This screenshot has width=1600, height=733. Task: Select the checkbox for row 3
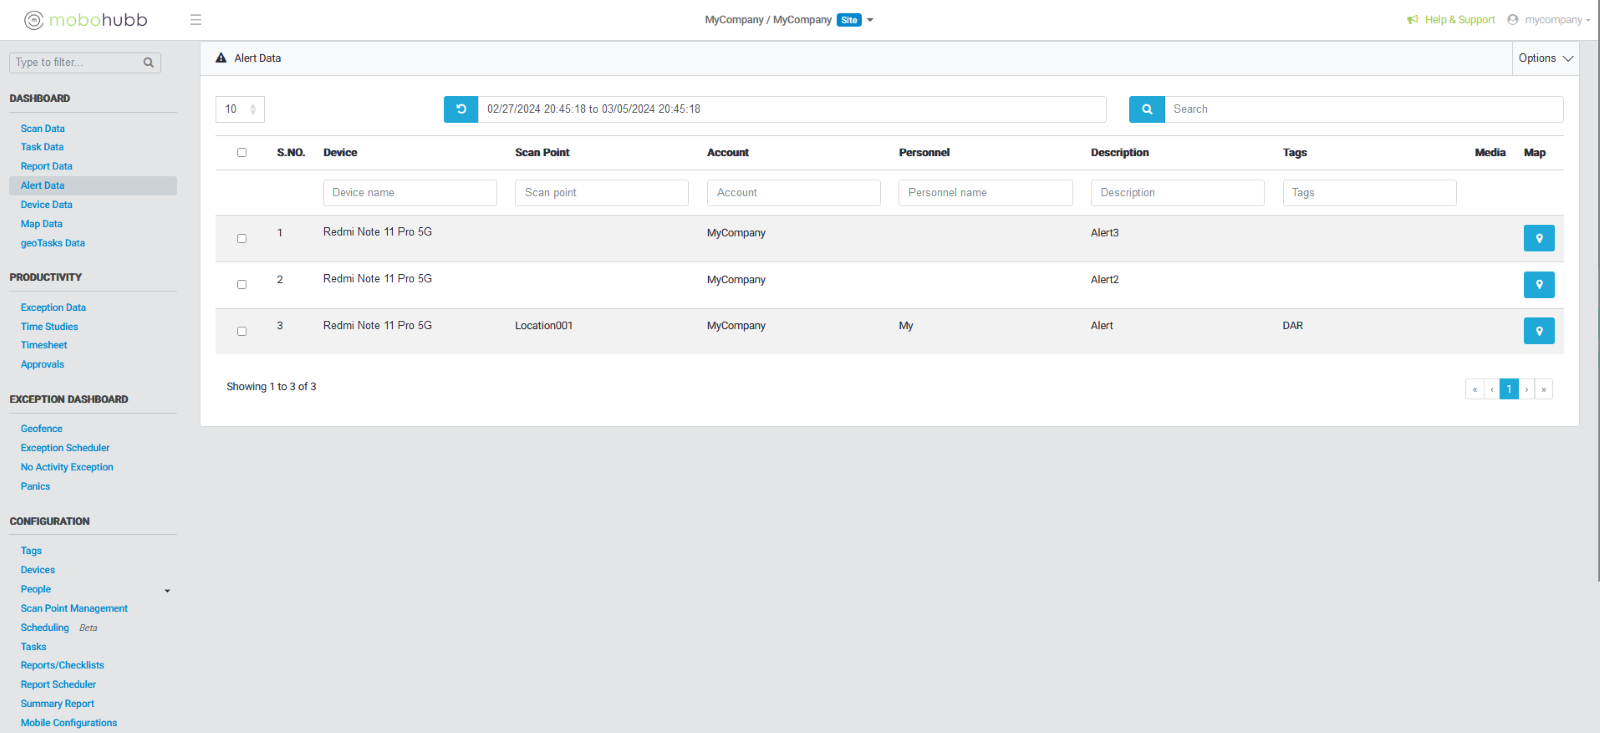click(x=241, y=332)
